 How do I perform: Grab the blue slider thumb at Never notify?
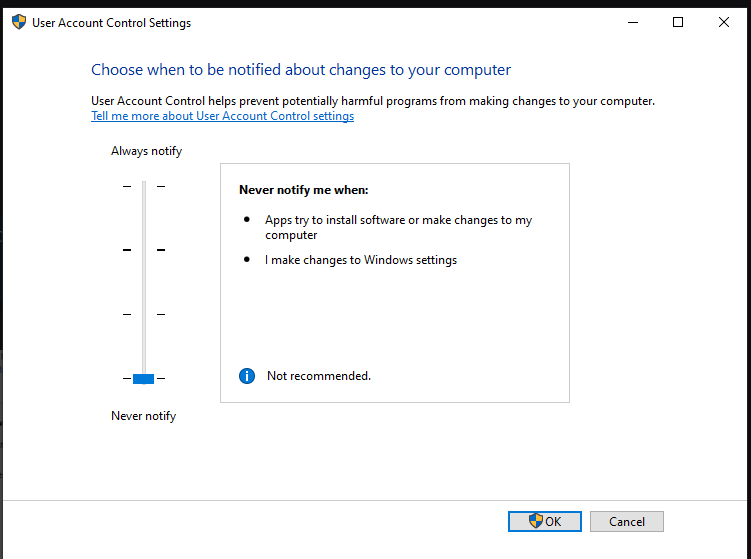143,378
